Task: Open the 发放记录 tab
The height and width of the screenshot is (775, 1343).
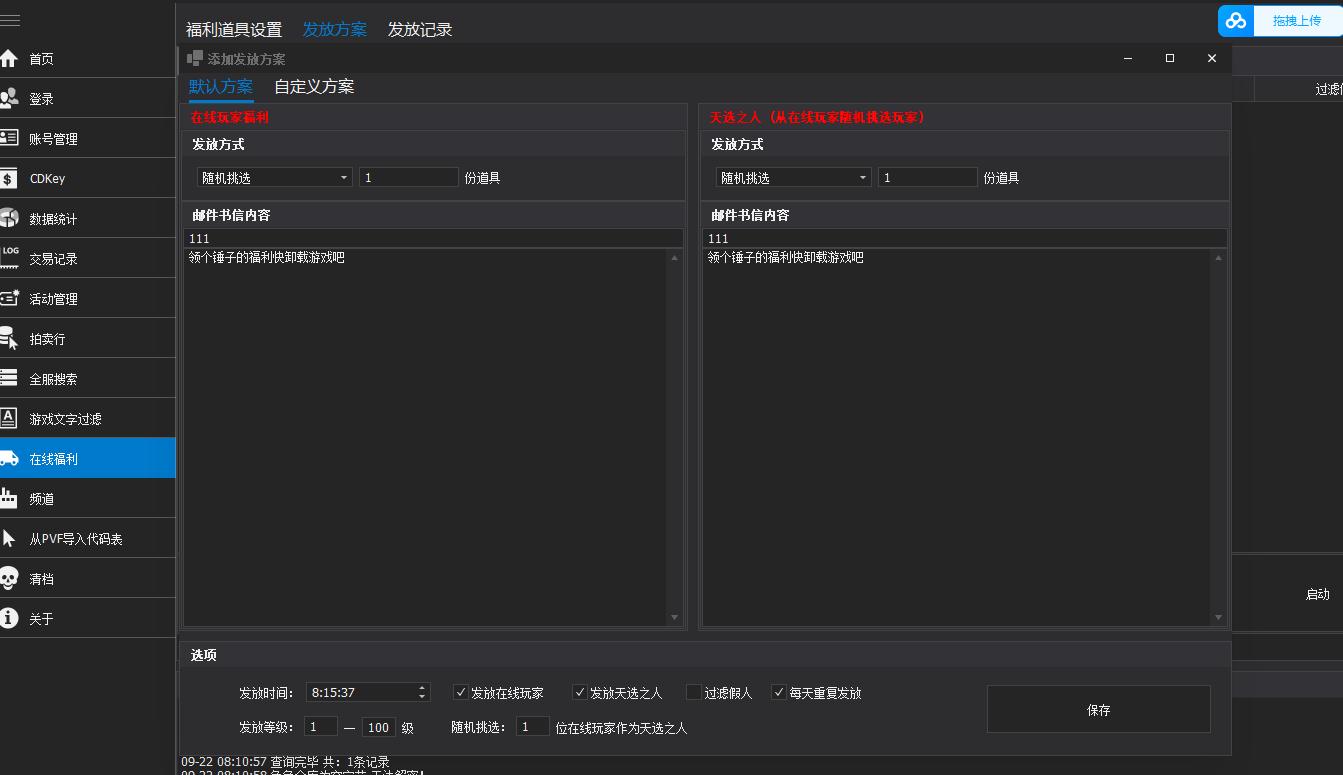Action: (420, 30)
